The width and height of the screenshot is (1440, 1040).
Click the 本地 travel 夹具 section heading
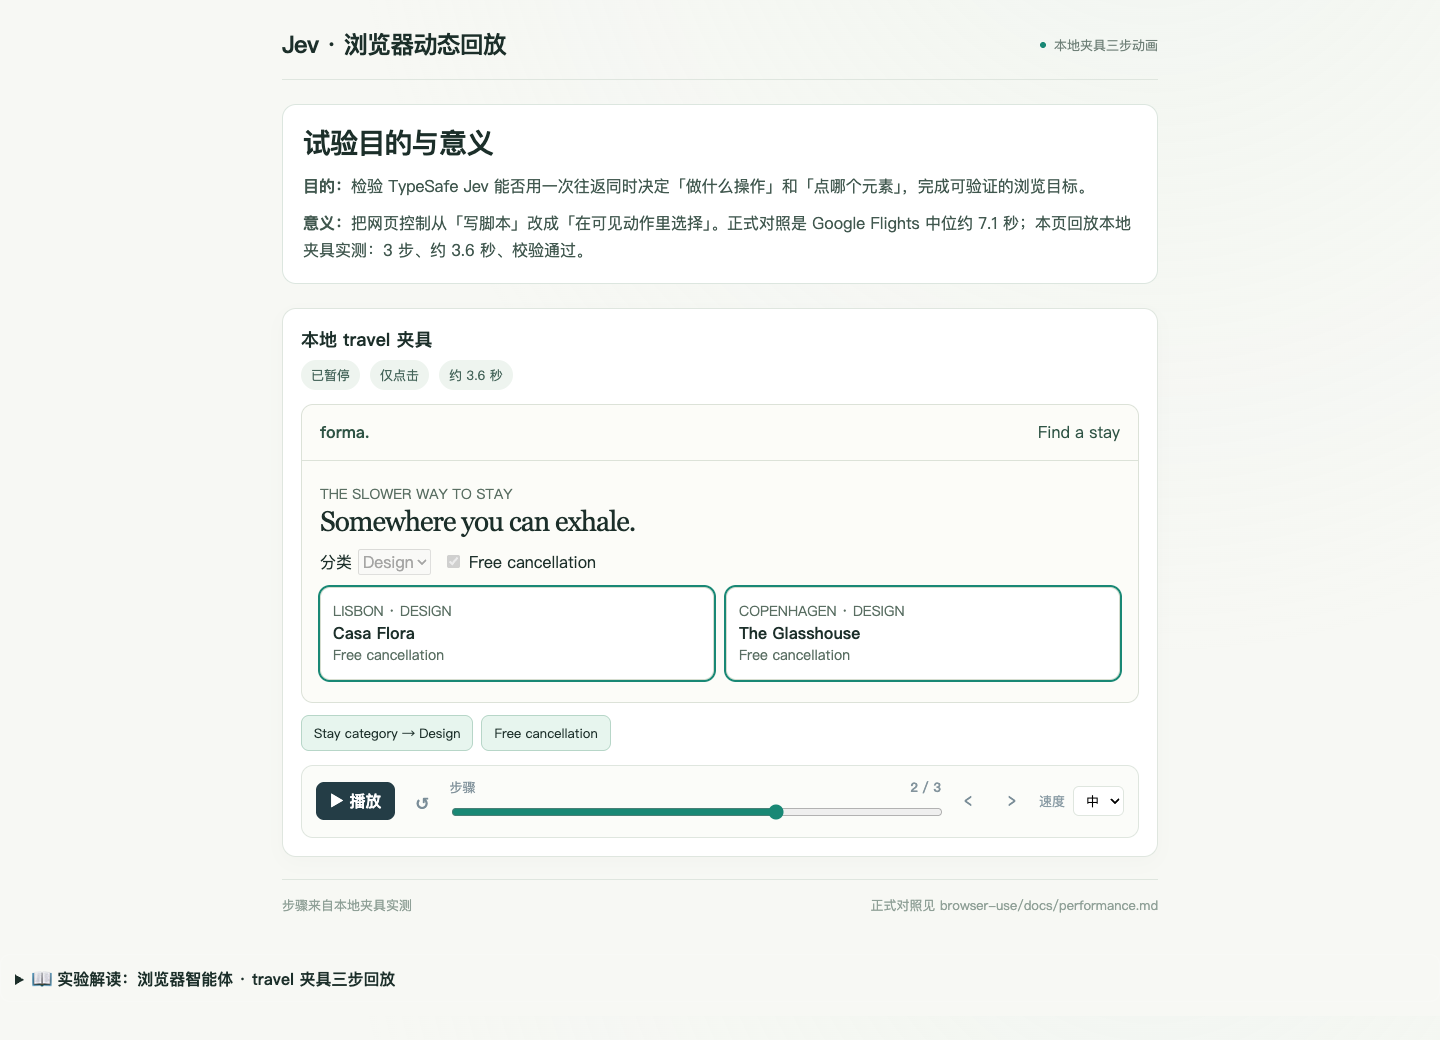pyautogui.click(x=367, y=340)
